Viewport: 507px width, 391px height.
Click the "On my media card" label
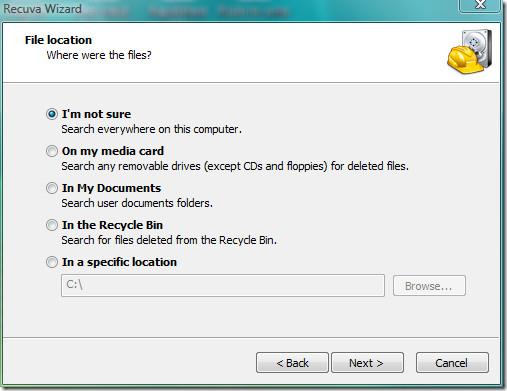(x=113, y=151)
